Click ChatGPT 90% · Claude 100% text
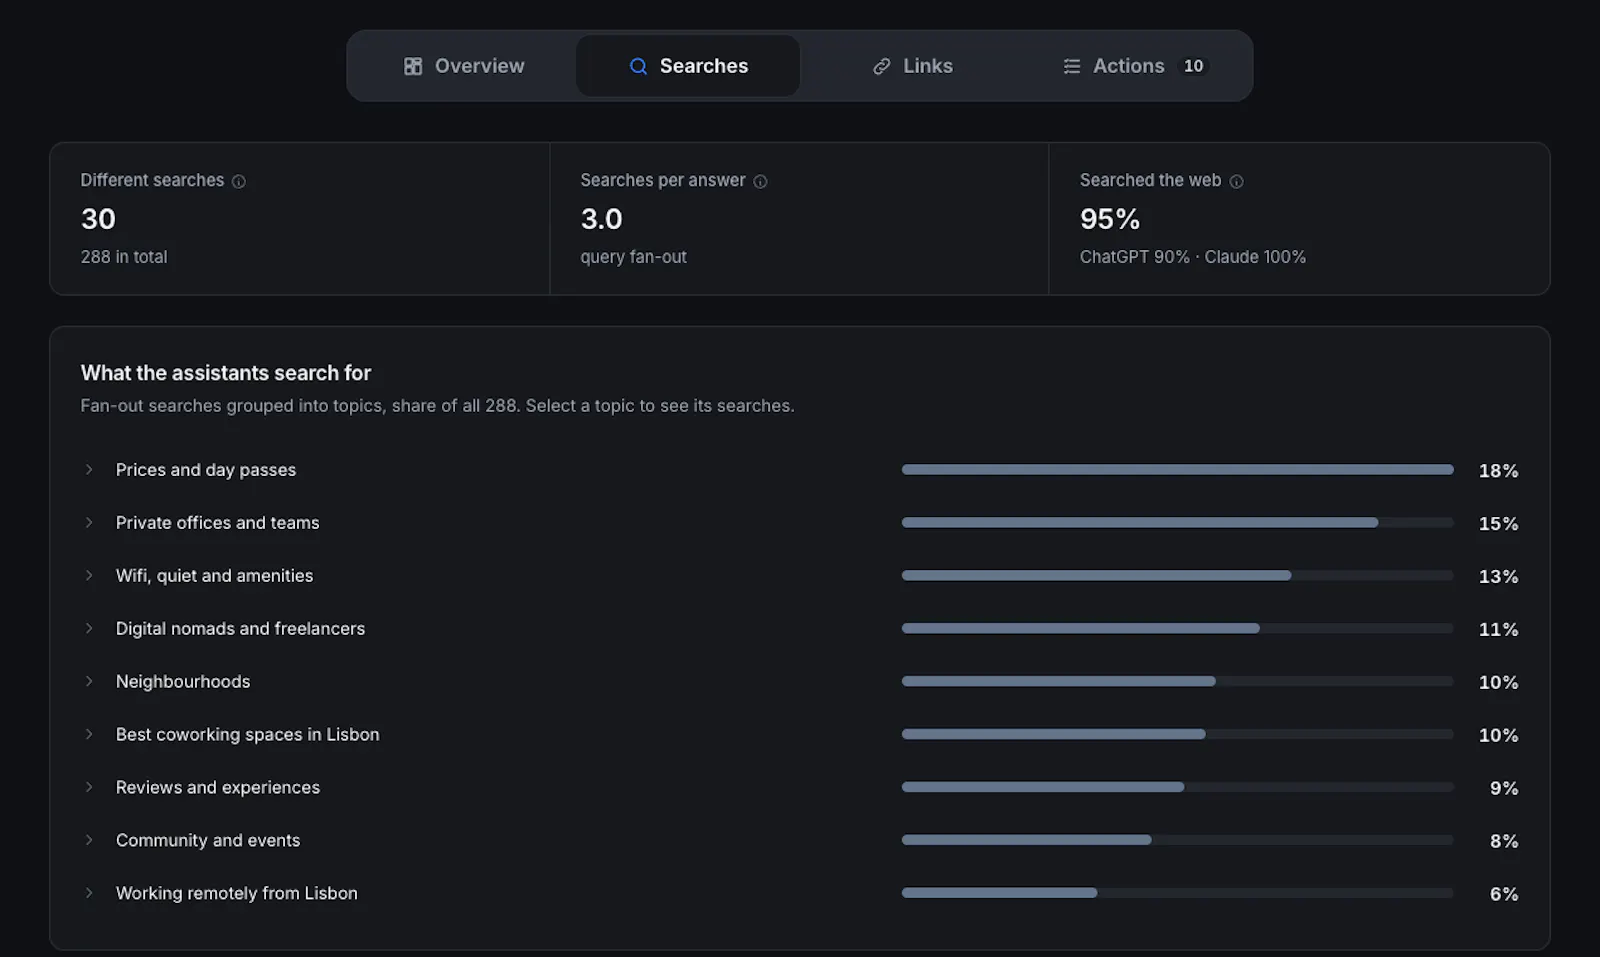 1193,257
